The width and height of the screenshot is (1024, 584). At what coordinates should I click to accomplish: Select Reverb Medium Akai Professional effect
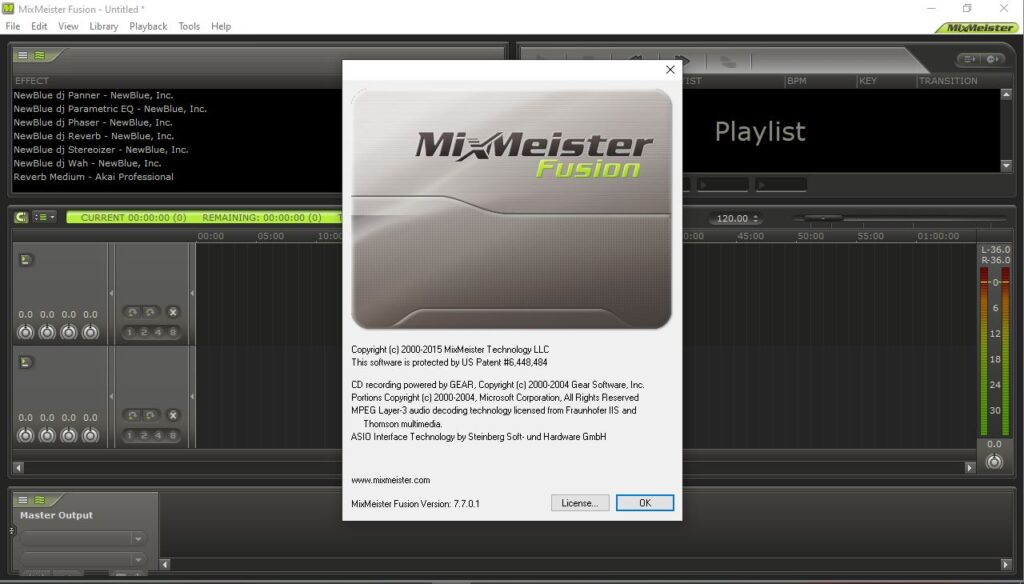[93, 177]
